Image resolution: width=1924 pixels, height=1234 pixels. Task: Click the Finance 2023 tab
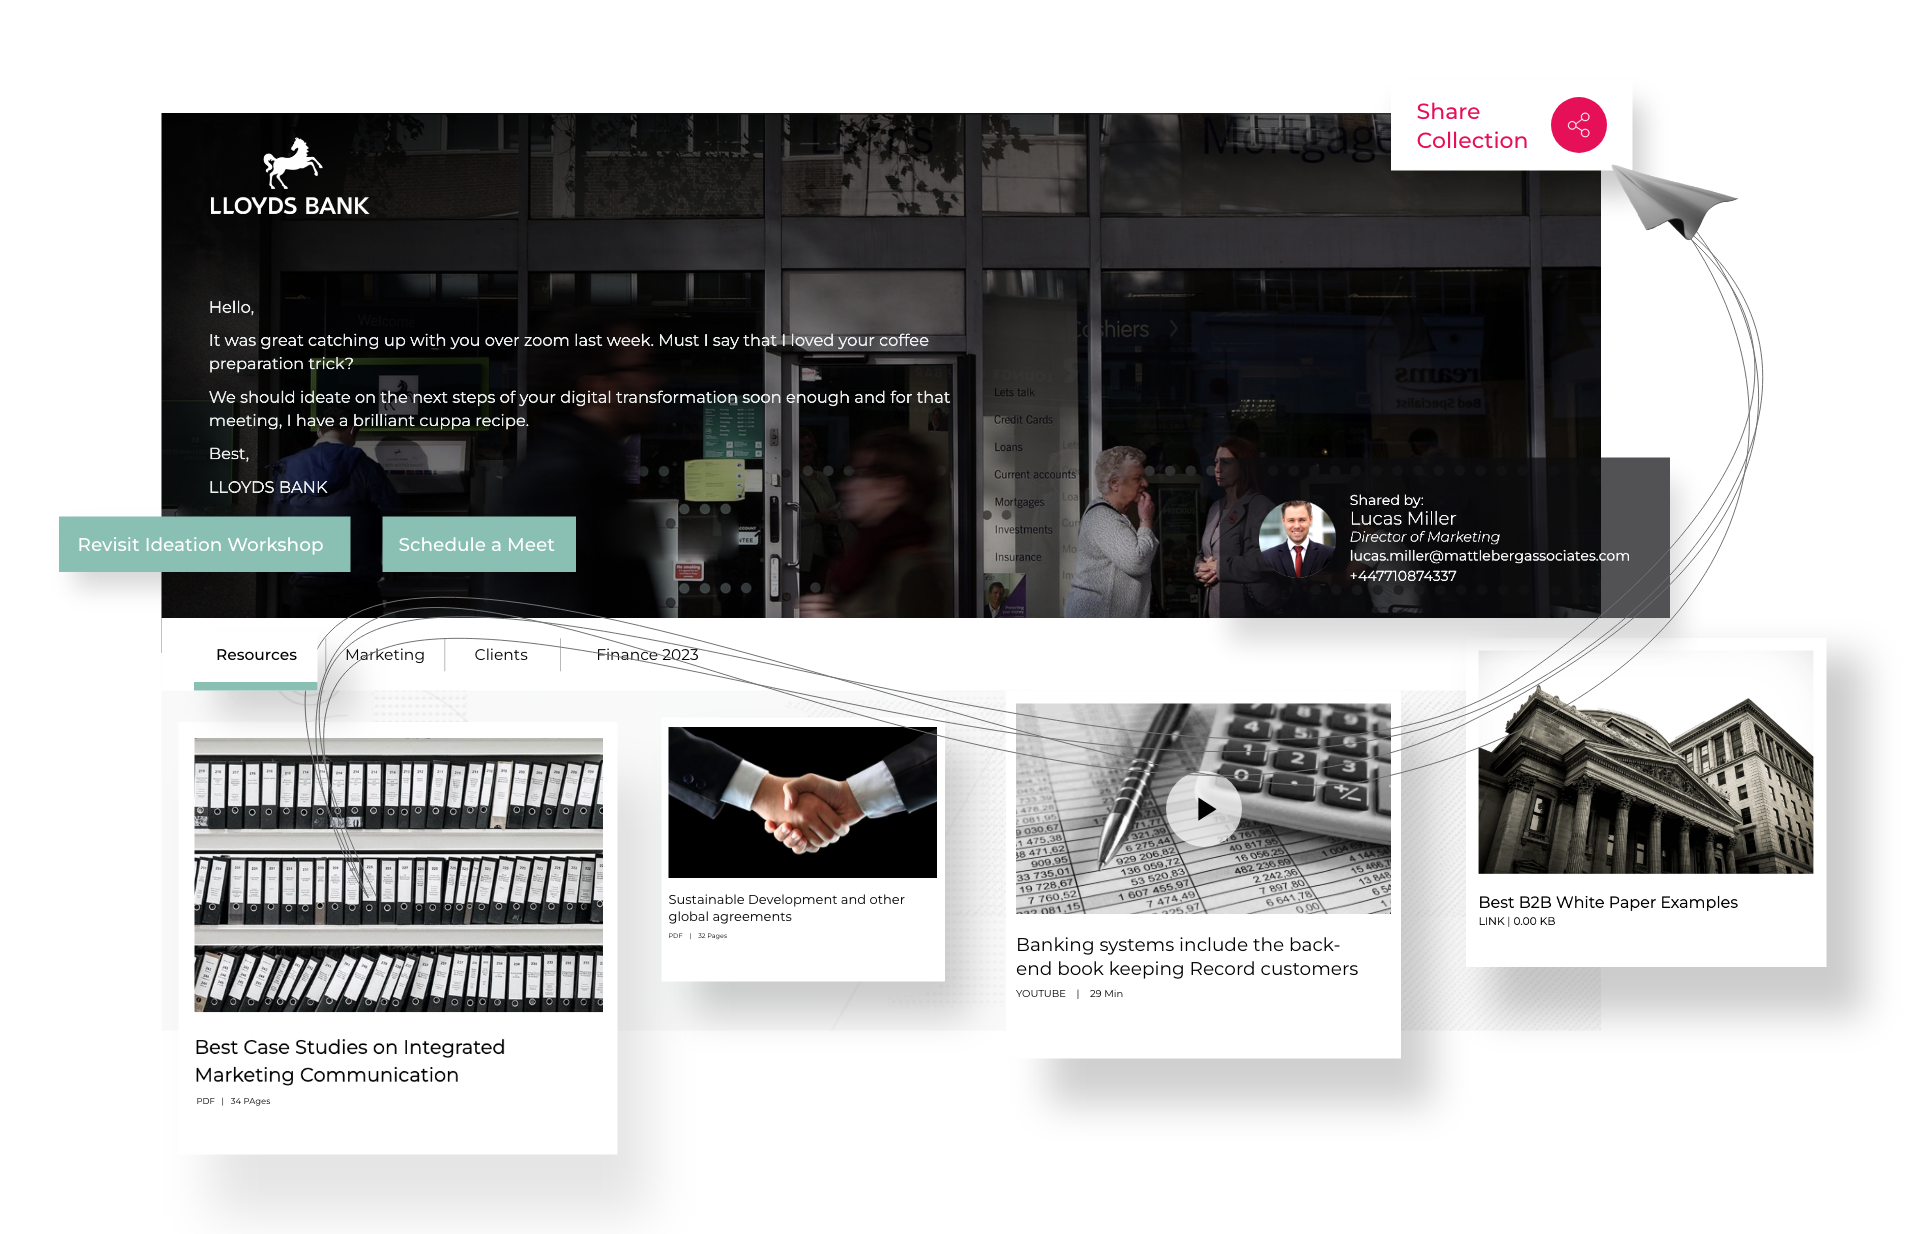[x=646, y=653]
